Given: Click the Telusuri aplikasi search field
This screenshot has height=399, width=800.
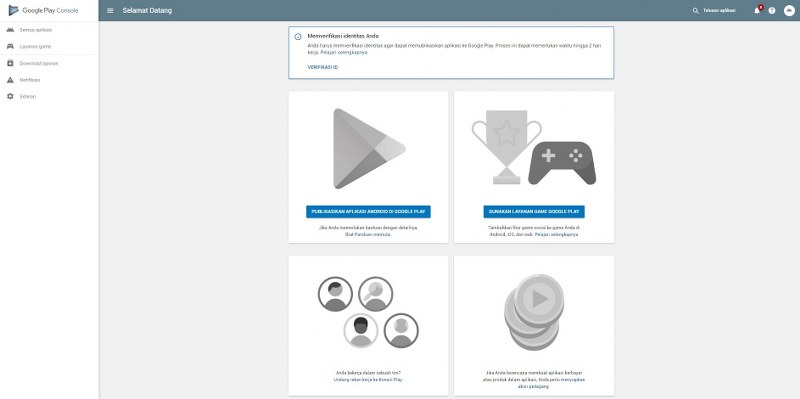Looking at the screenshot, I should pos(719,11).
